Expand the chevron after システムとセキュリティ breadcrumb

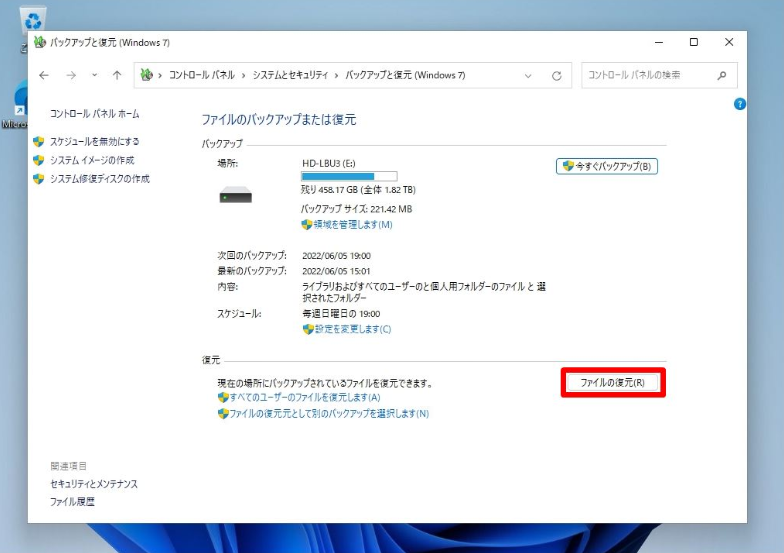[336, 76]
